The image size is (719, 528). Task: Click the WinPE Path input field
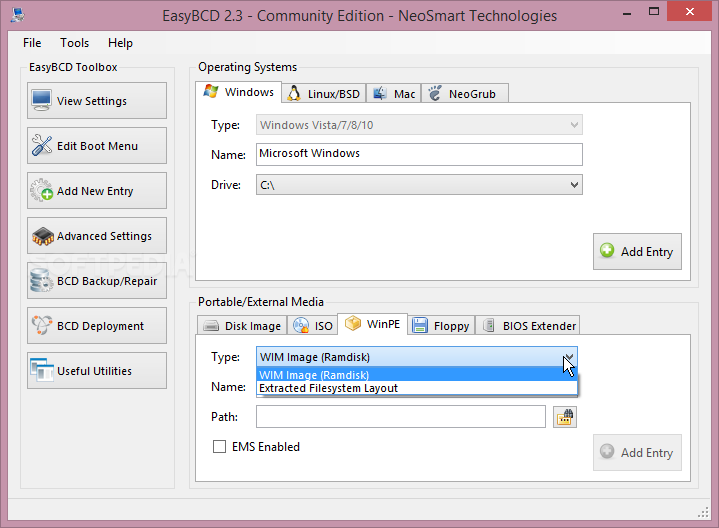(x=401, y=417)
